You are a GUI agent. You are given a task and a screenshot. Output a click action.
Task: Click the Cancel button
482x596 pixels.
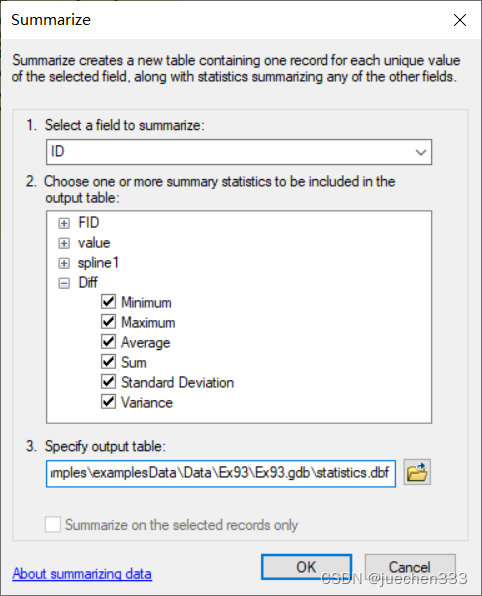pos(410,567)
